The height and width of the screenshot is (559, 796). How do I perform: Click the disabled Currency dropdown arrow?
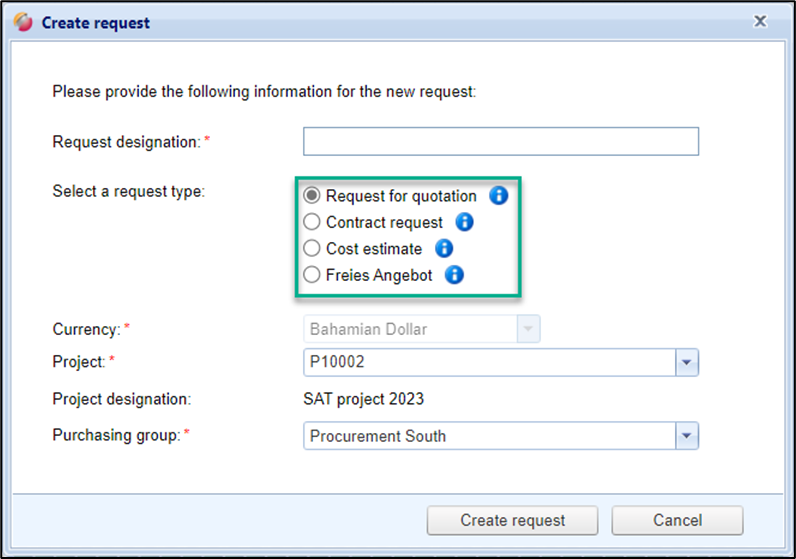[528, 329]
